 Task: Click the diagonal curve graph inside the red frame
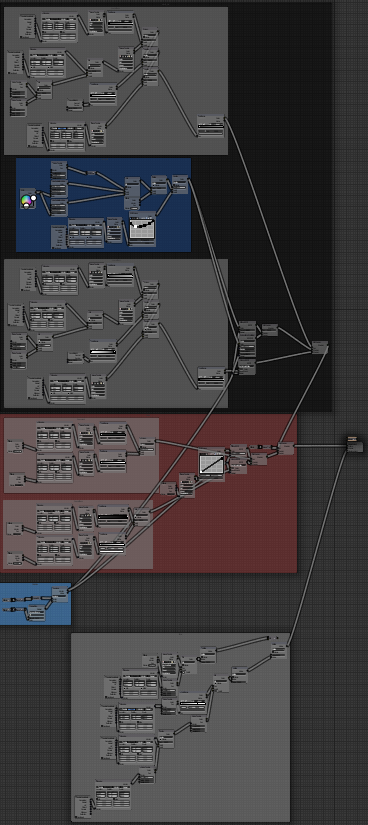[212, 464]
